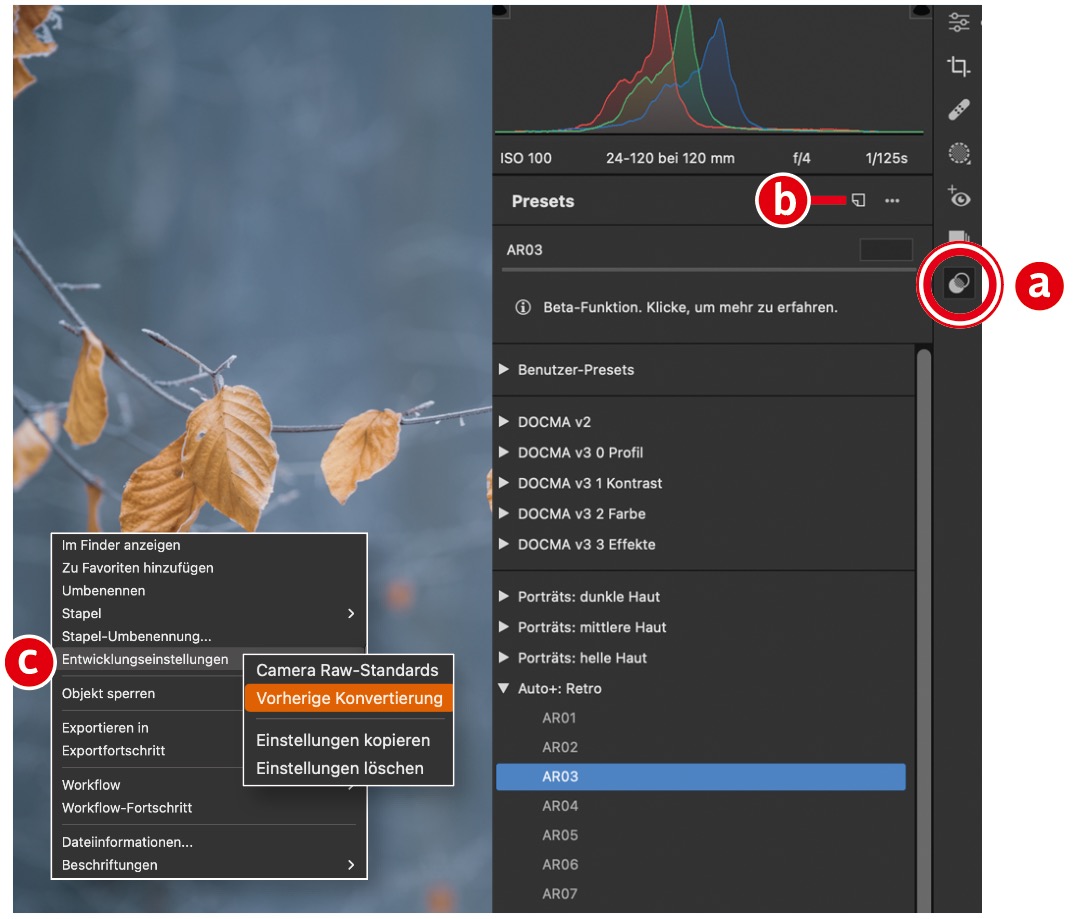Image resolution: width=1076 pixels, height=919 pixels.
Task: Click Camera Raw-Standards in the submenu
Action: tap(347, 670)
